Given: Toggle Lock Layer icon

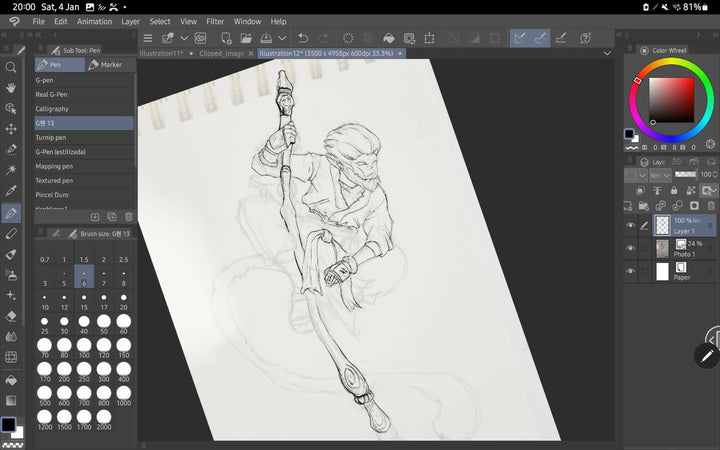Looking at the screenshot, I should (674, 190).
